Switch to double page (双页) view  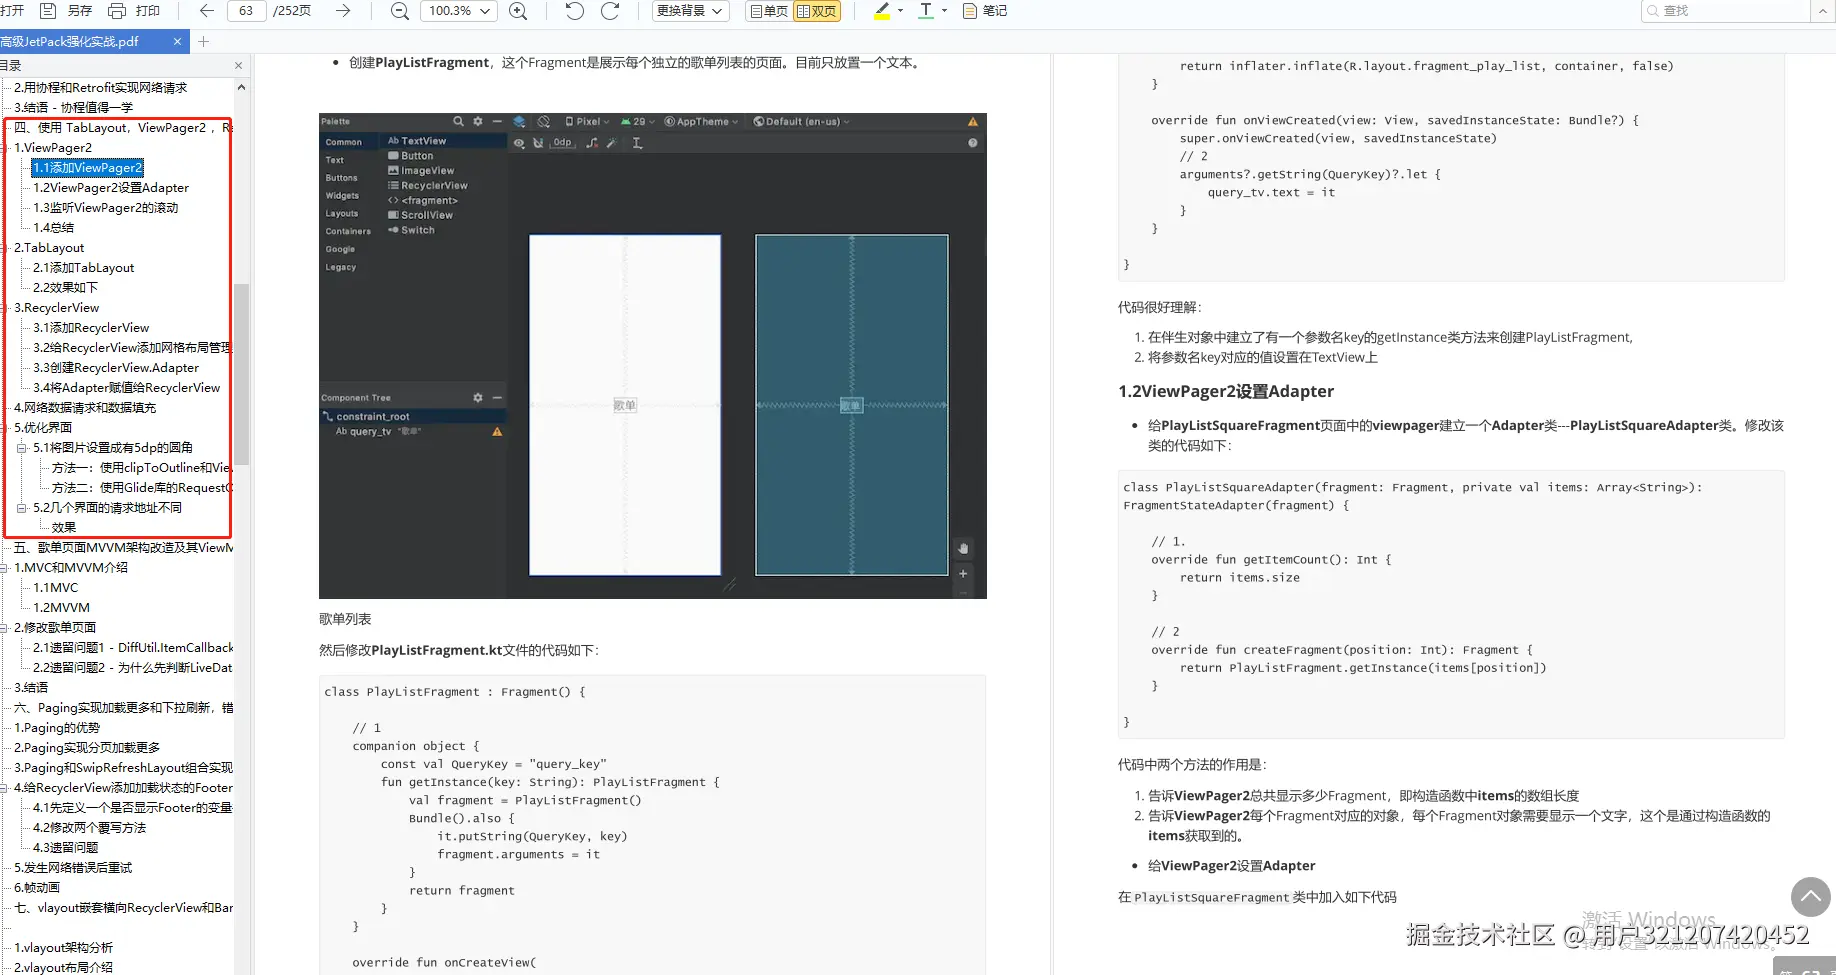click(817, 11)
